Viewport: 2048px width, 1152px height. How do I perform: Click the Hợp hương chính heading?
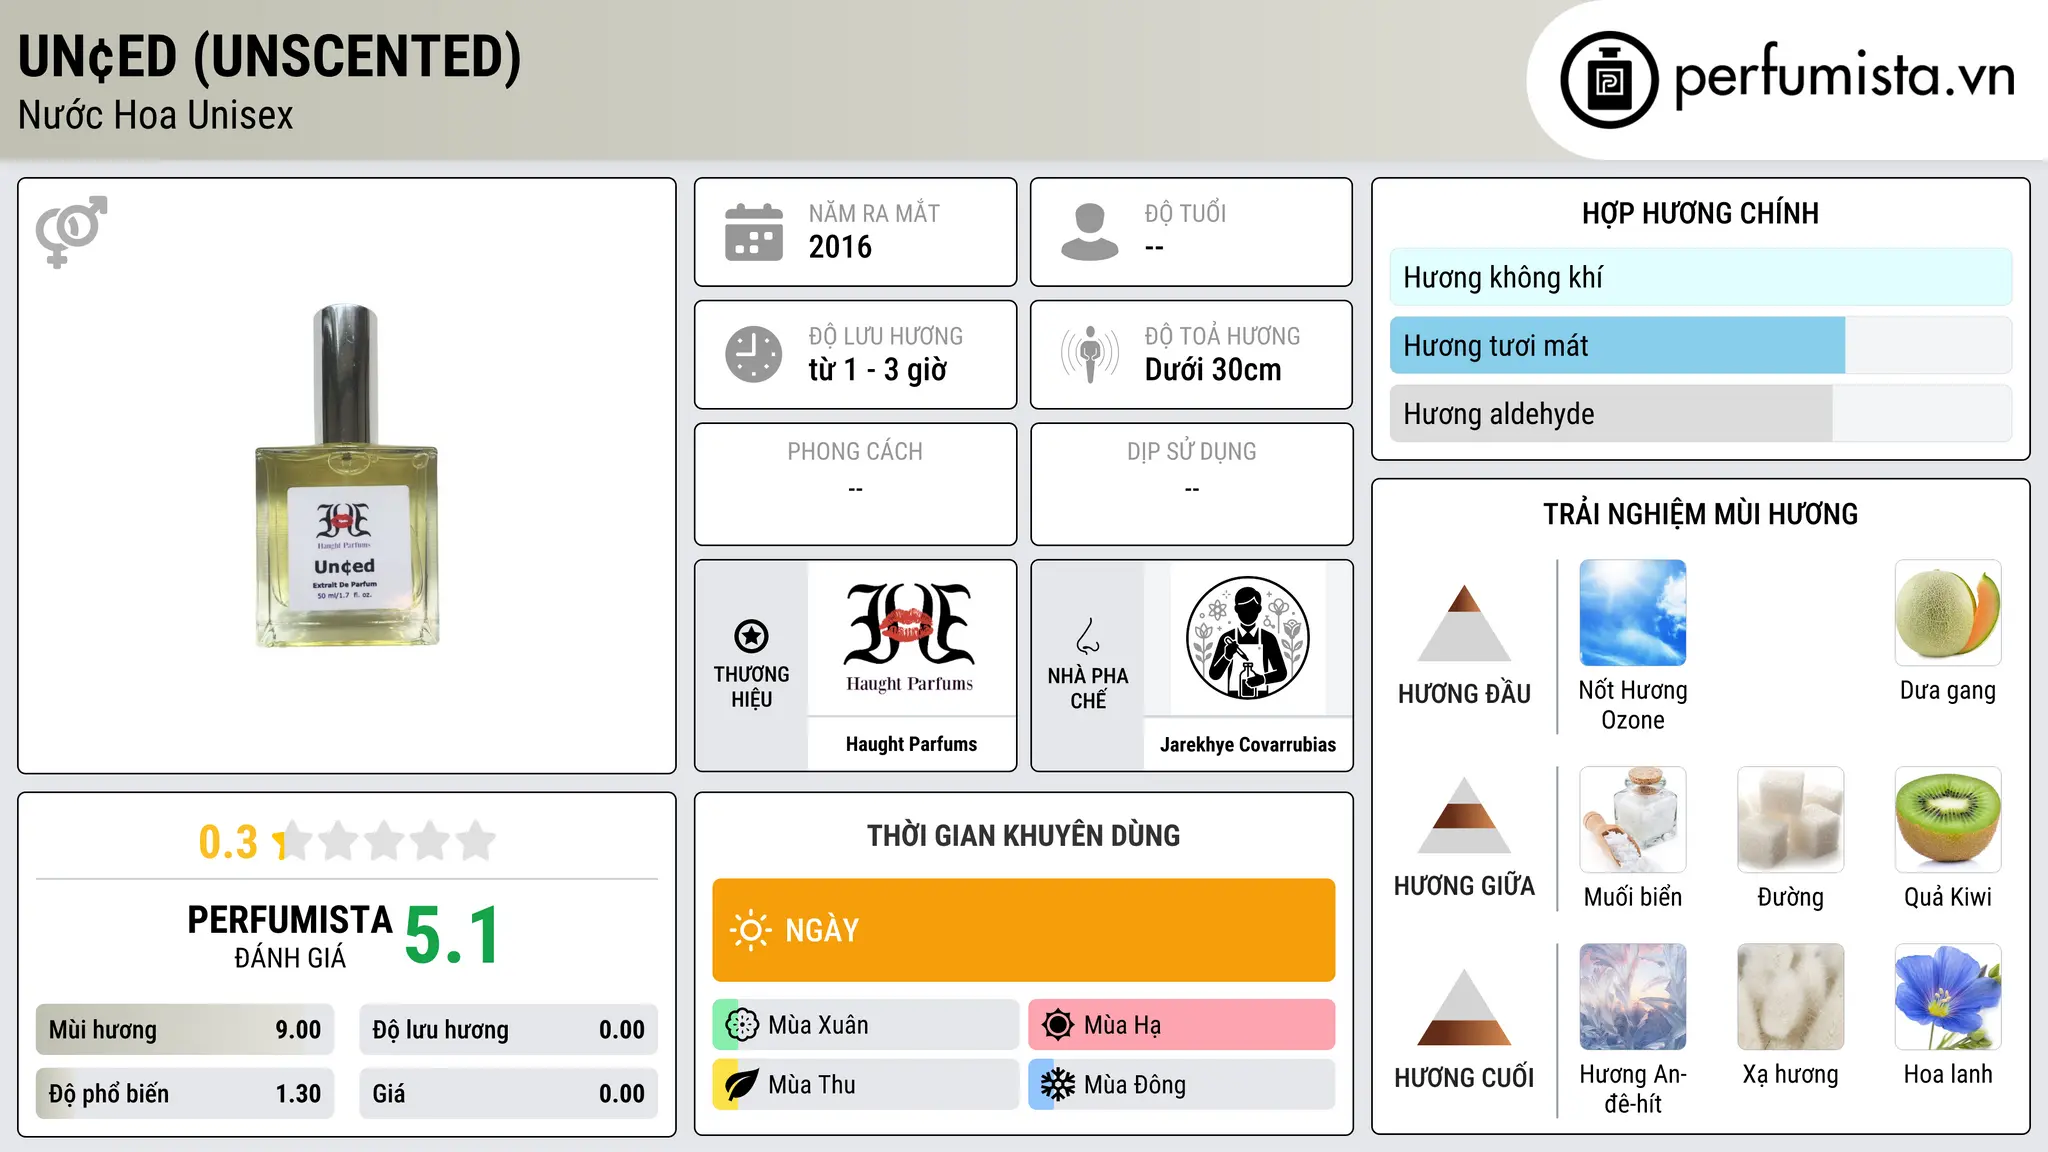1700,213
